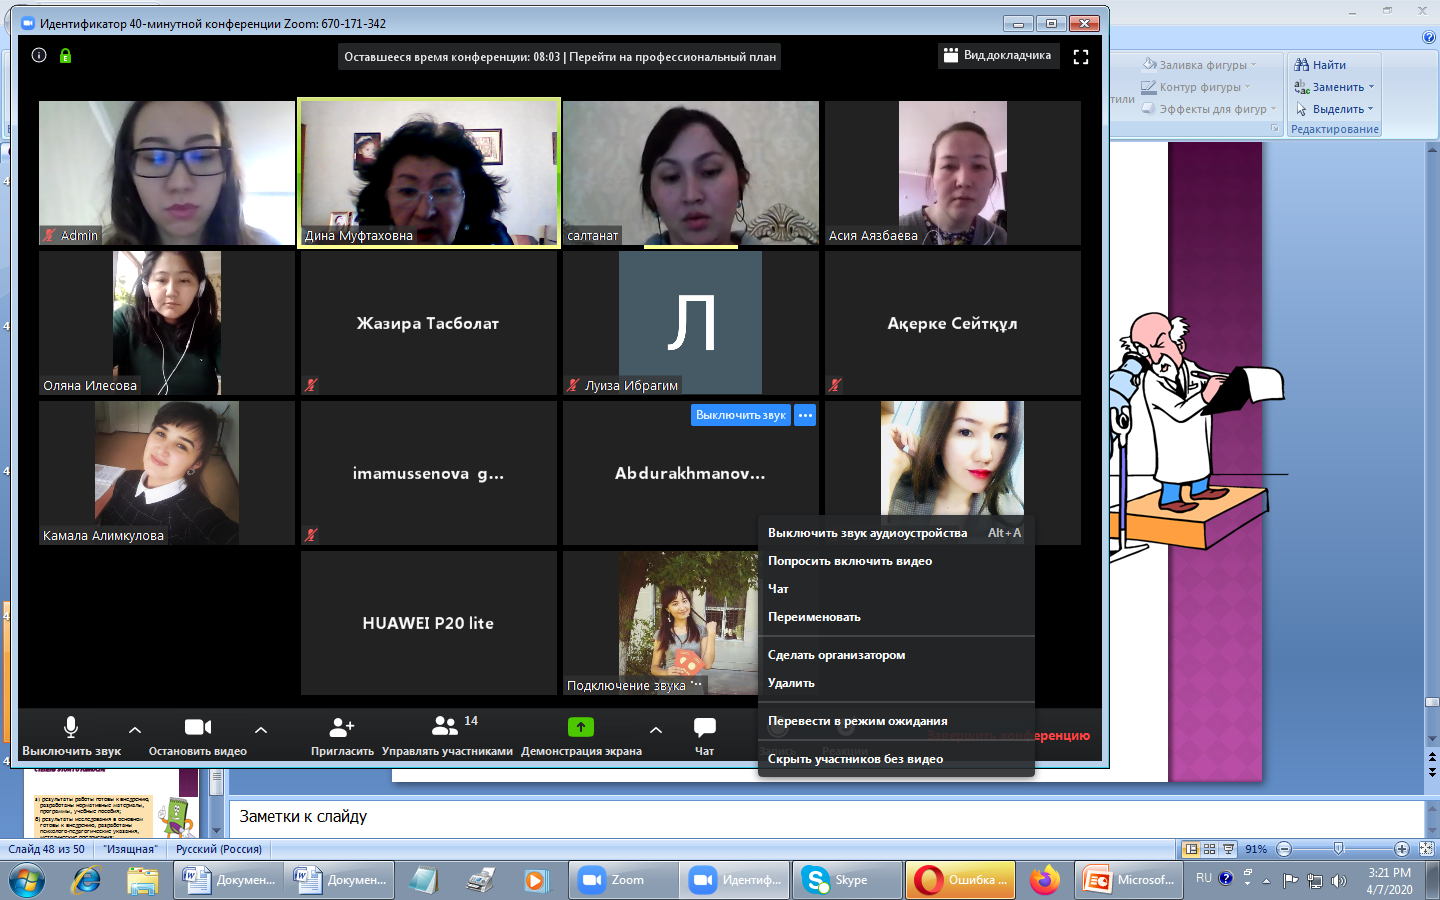Select Чат in participant context menu
The width and height of the screenshot is (1440, 900).
coord(895,589)
